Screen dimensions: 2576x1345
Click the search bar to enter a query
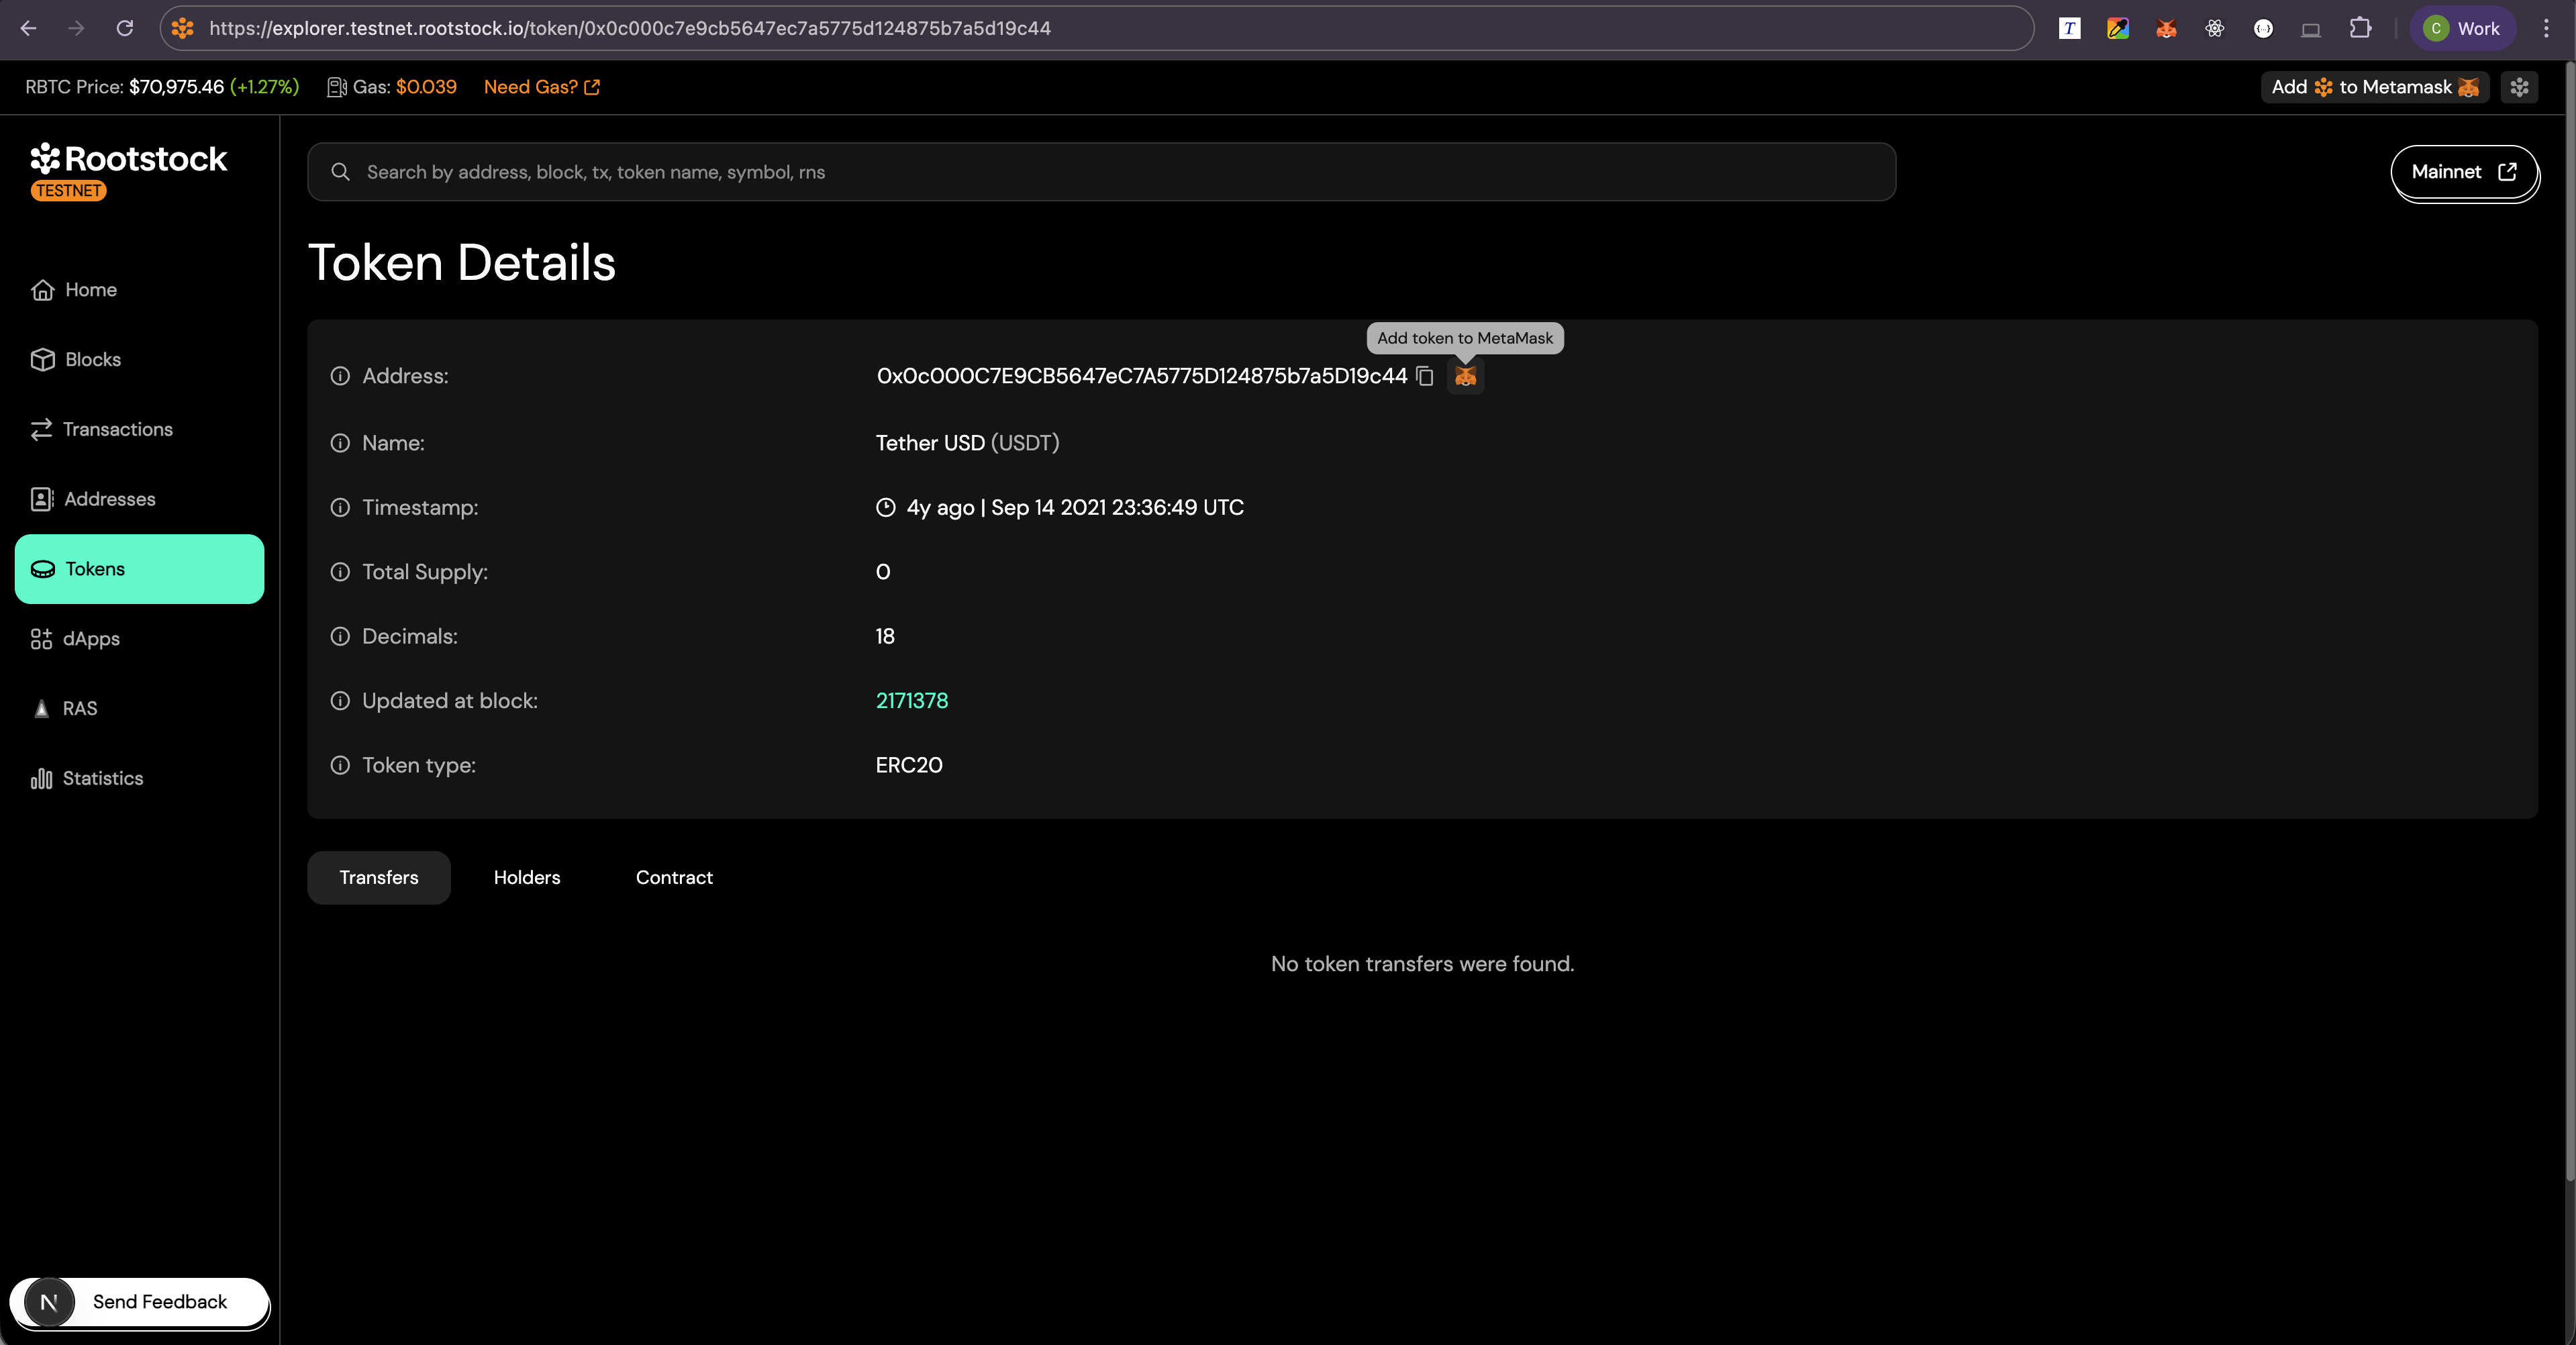1100,171
